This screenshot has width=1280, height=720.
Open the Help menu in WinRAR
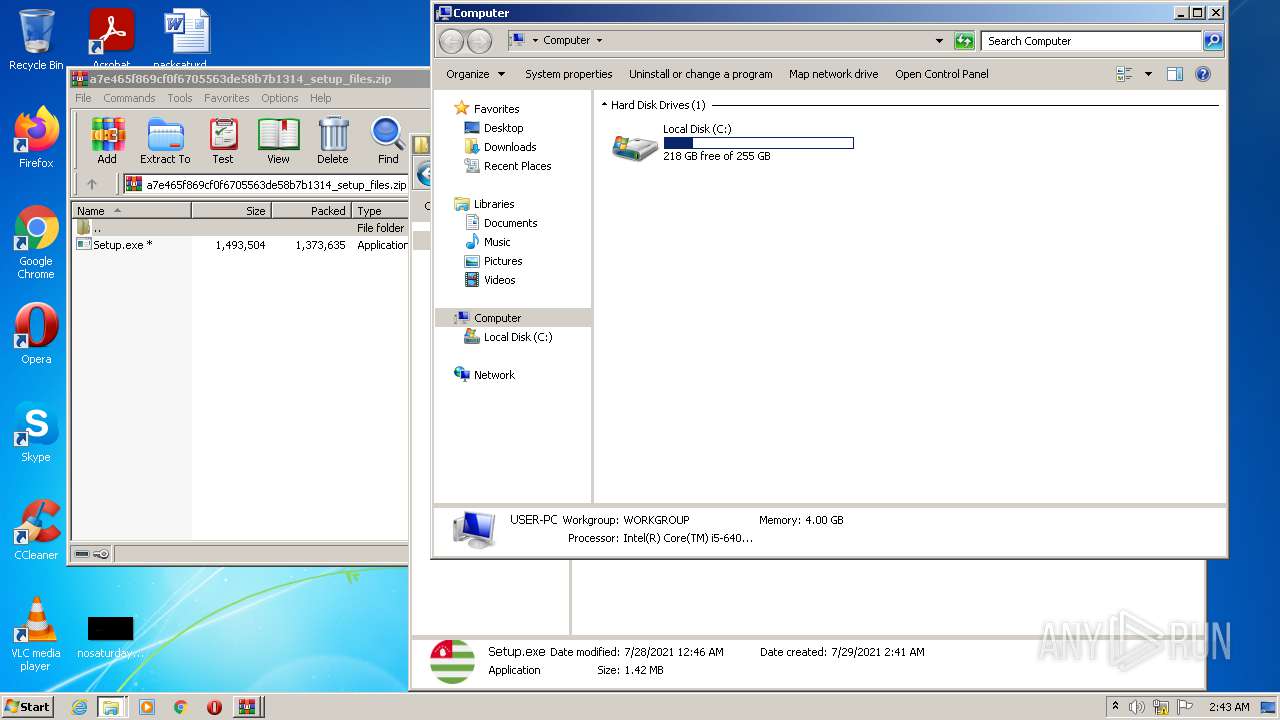(x=320, y=98)
